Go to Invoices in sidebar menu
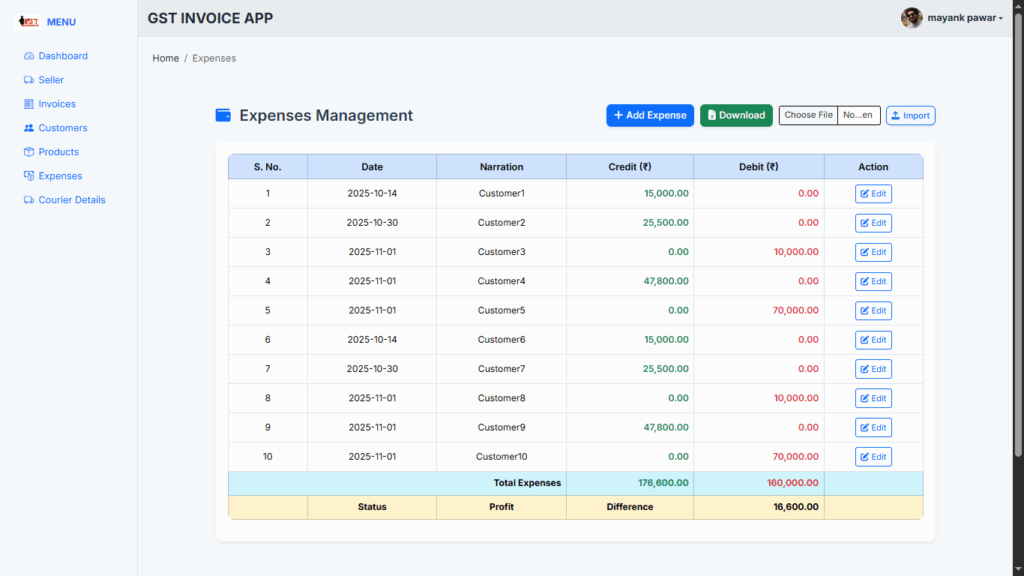1024x576 pixels. (x=57, y=104)
